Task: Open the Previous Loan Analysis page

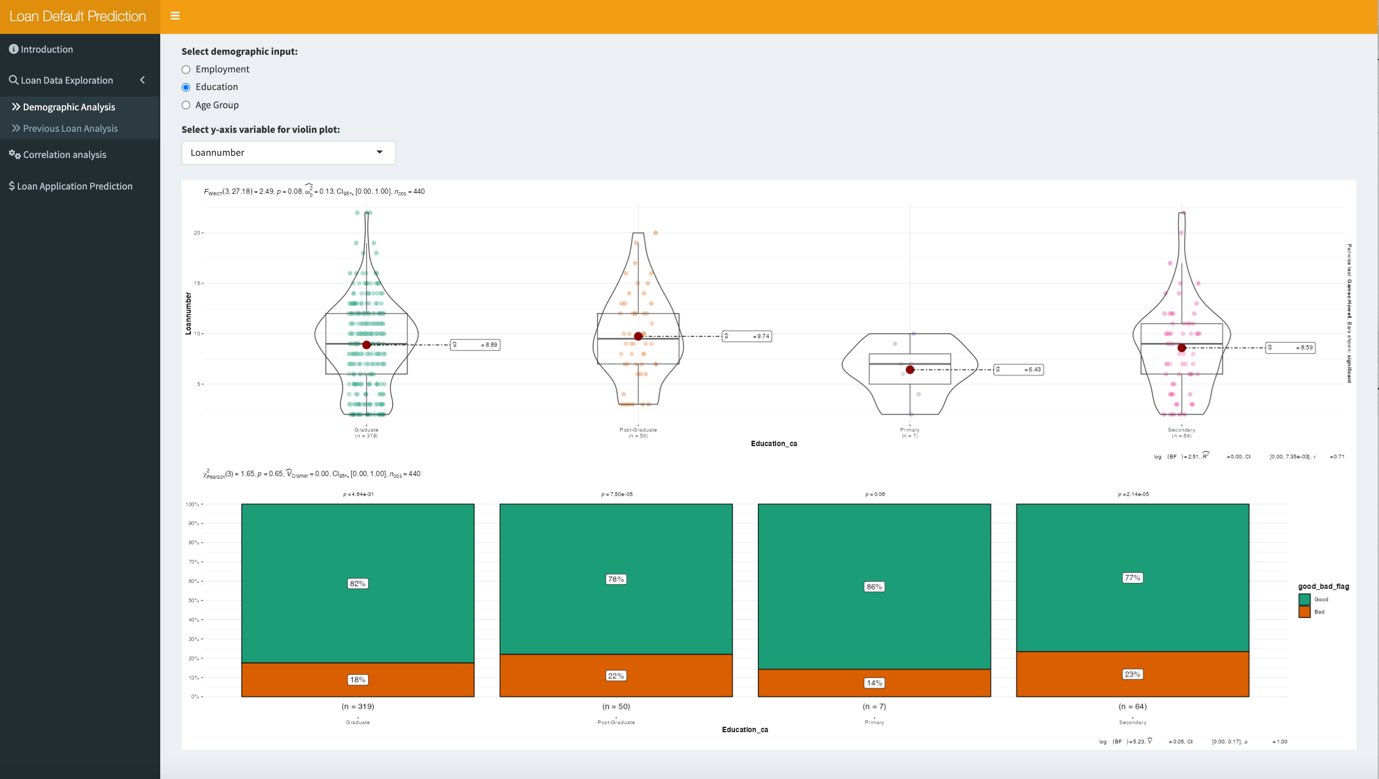Action: coord(70,128)
